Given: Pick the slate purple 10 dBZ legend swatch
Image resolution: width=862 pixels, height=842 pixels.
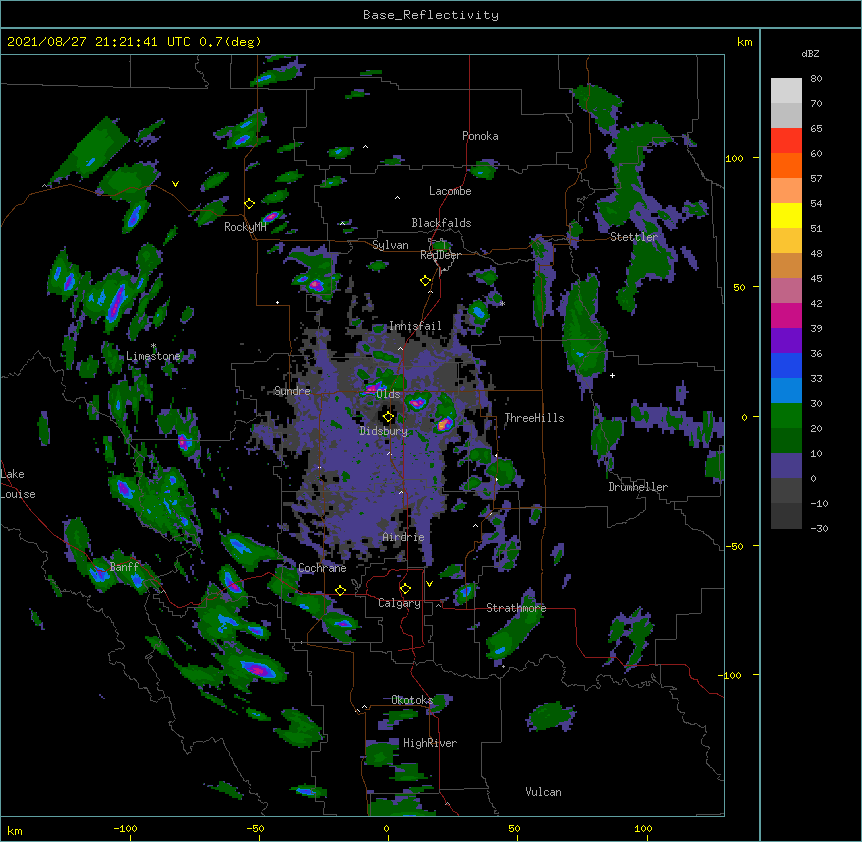Looking at the screenshot, I should pos(786,466).
